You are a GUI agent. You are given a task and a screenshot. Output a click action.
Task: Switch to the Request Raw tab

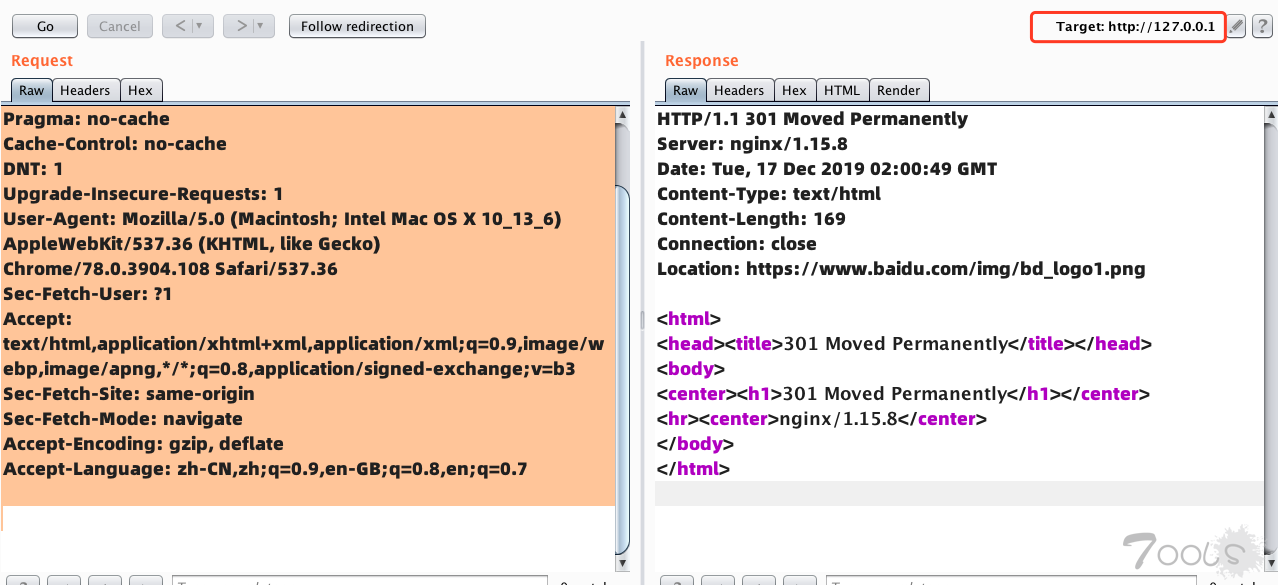(x=32, y=90)
